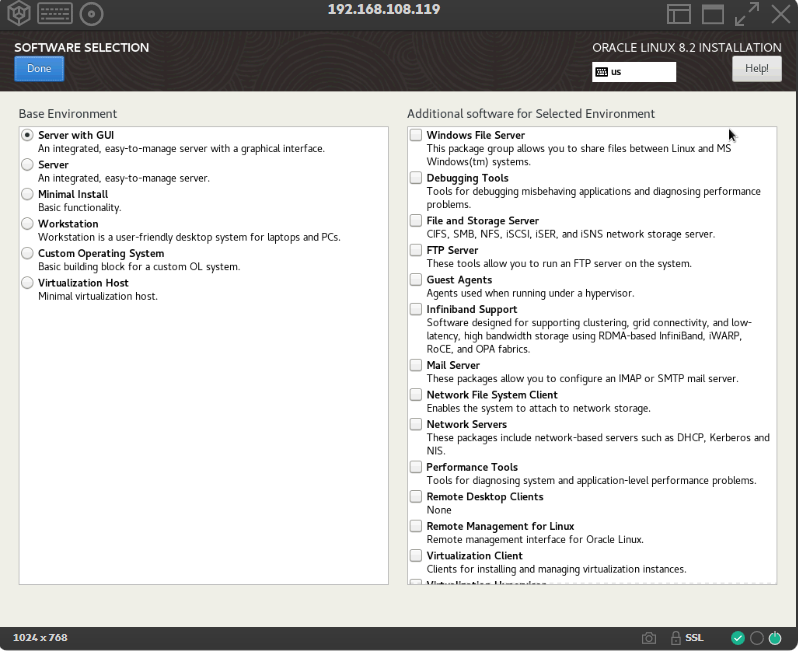The height and width of the screenshot is (652, 798).
Task: Click the blue Done button
Action: click(x=39, y=69)
